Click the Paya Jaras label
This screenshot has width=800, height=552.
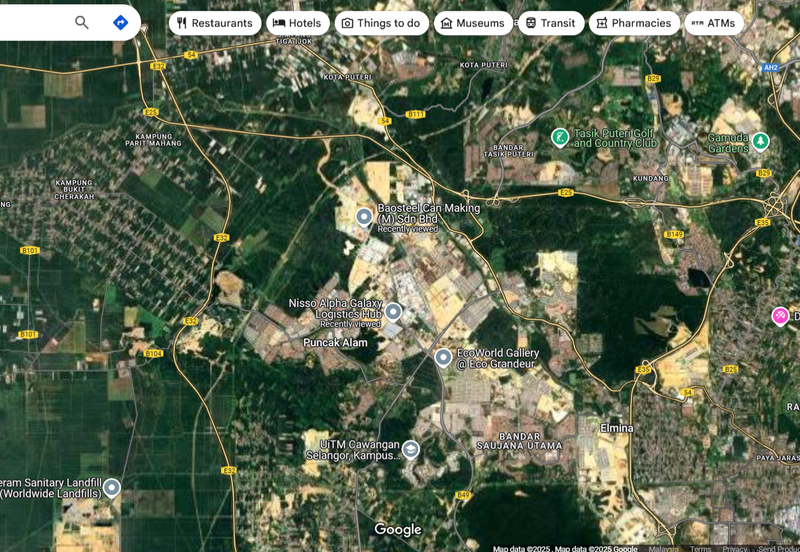pos(778,458)
